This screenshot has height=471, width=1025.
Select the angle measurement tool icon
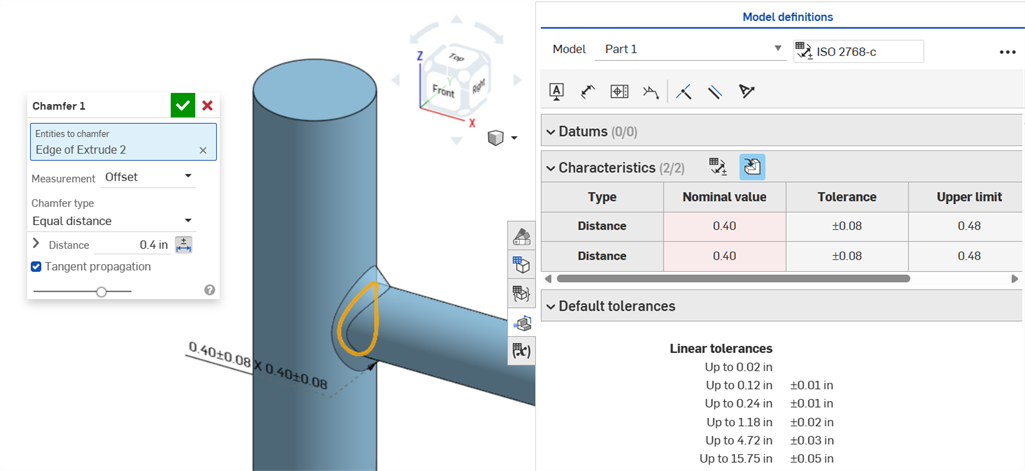point(747,92)
